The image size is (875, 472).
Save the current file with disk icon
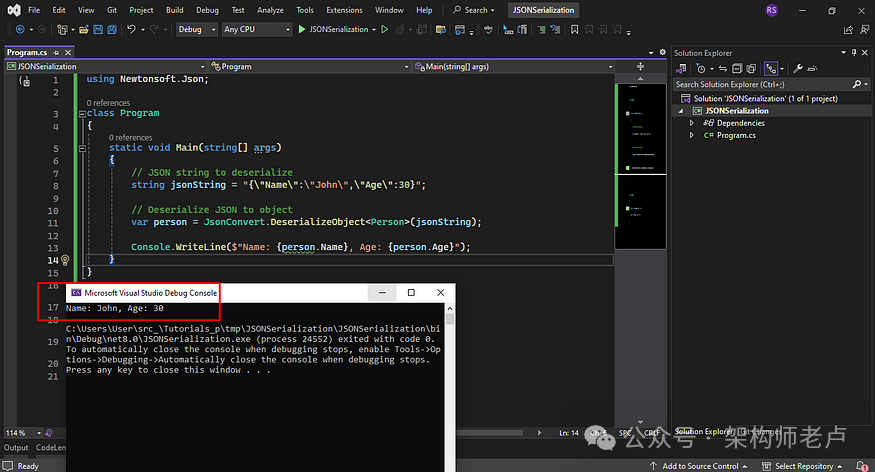[98, 30]
